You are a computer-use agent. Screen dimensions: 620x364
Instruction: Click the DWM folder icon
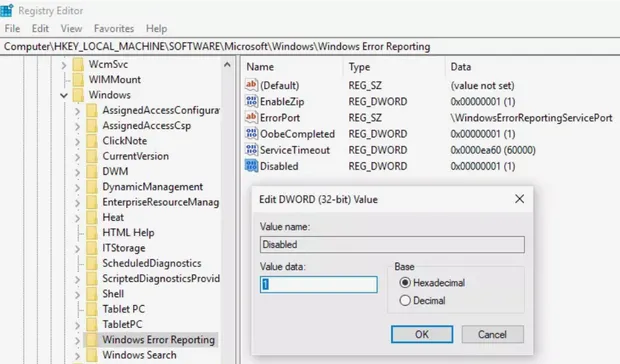[92, 172]
